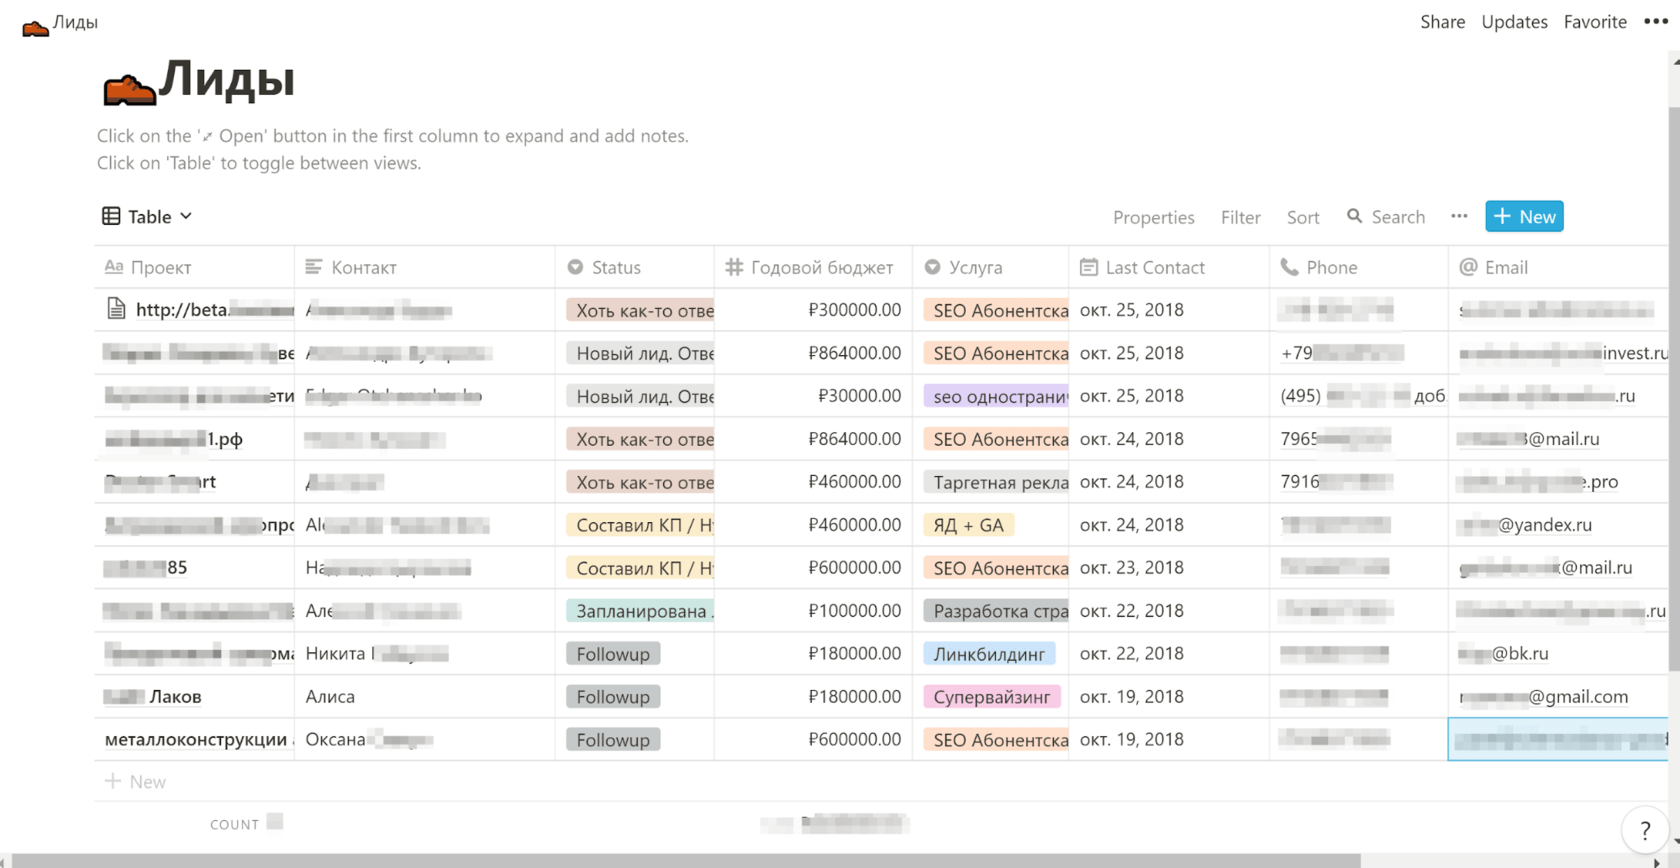Image resolution: width=1680 pixels, height=868 pixels.
Task: Click the blue New button
Action: click(x=1523, y=216)
